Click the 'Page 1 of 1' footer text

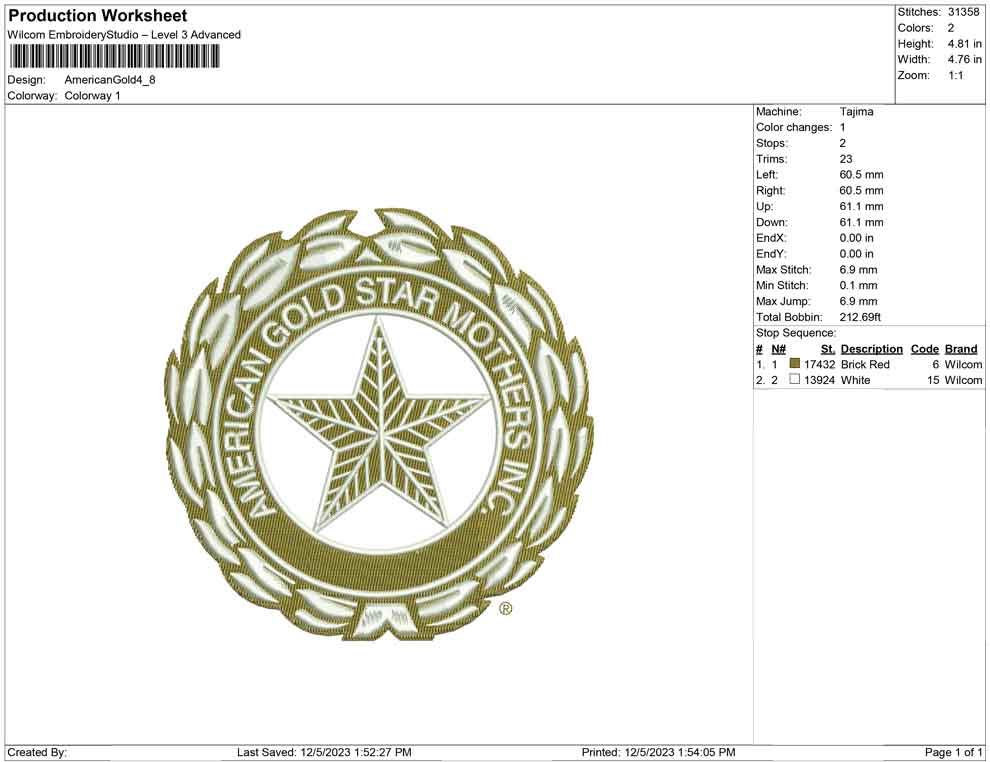pyautogui.click(x=953, y=752)
